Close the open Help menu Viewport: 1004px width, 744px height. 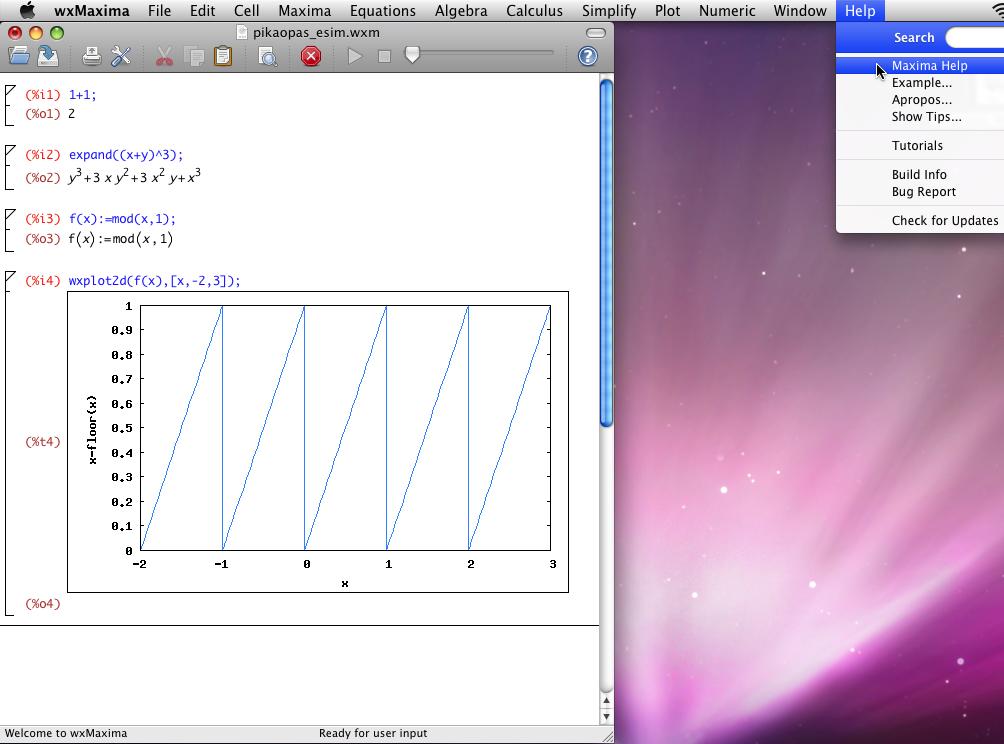tap(860, 11)
